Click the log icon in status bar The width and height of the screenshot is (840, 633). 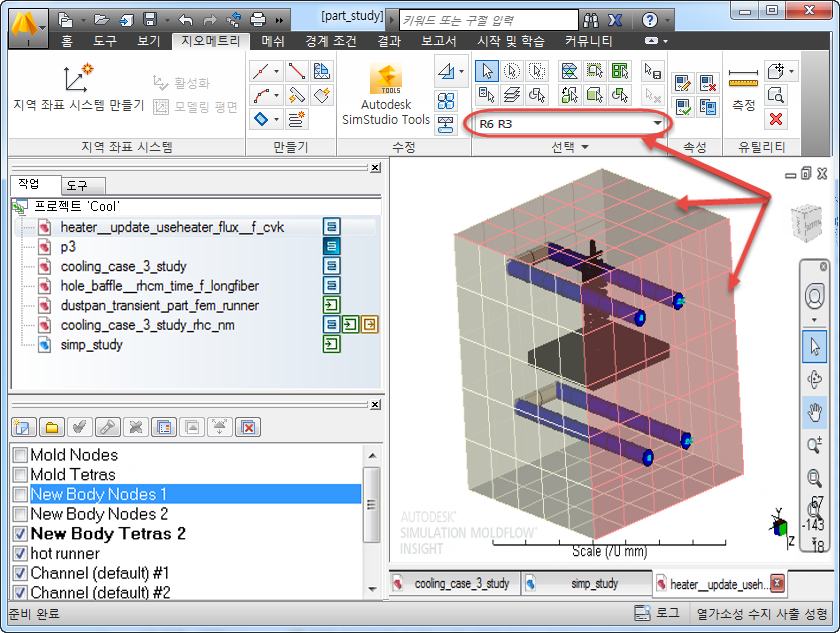coord(642,613)
